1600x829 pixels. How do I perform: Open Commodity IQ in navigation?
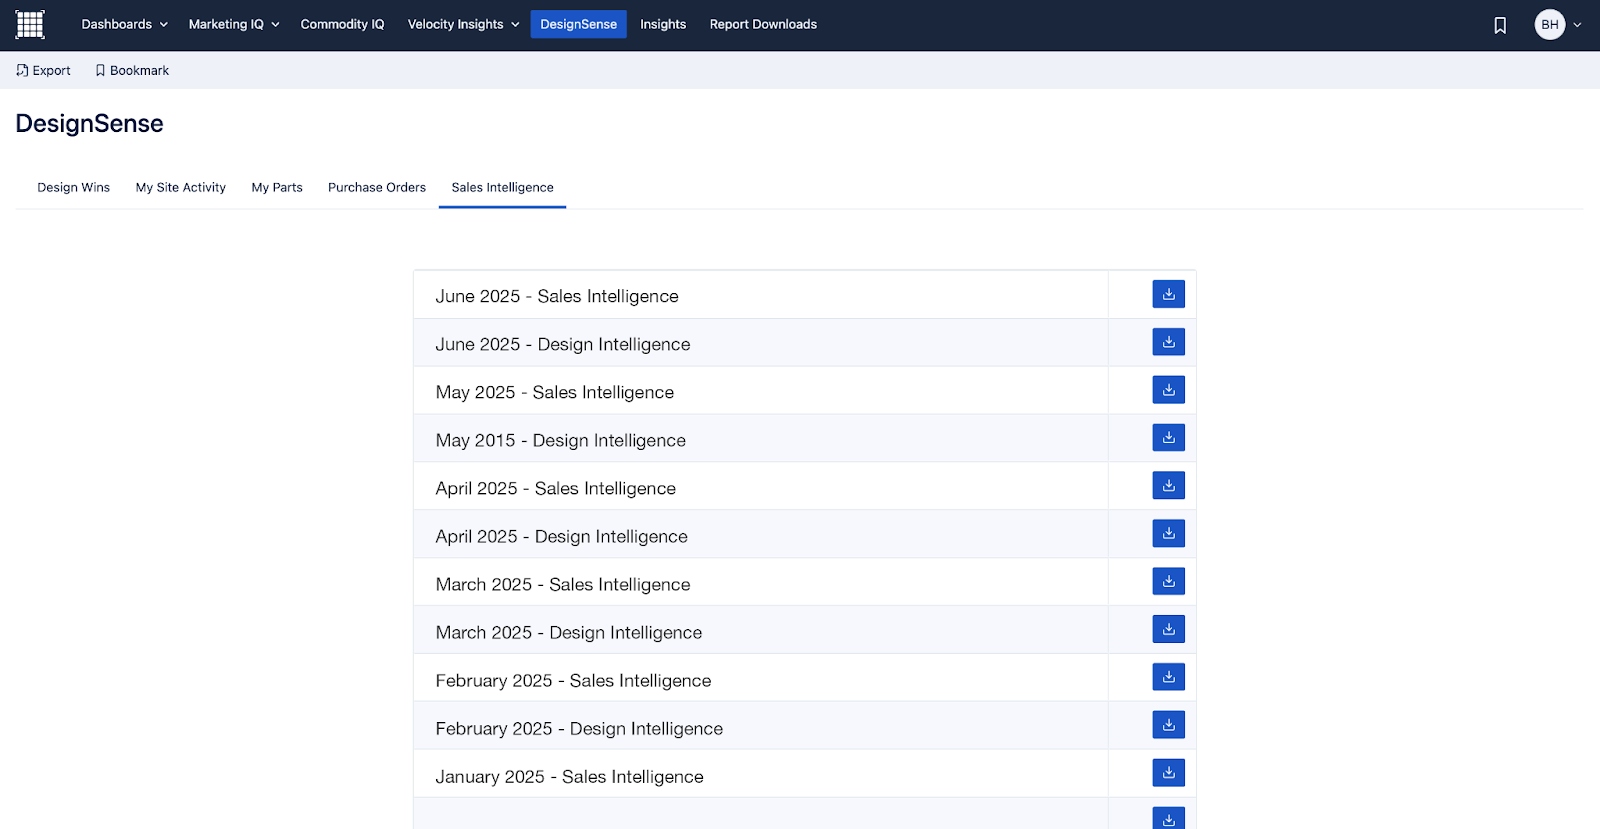point(342,24)
